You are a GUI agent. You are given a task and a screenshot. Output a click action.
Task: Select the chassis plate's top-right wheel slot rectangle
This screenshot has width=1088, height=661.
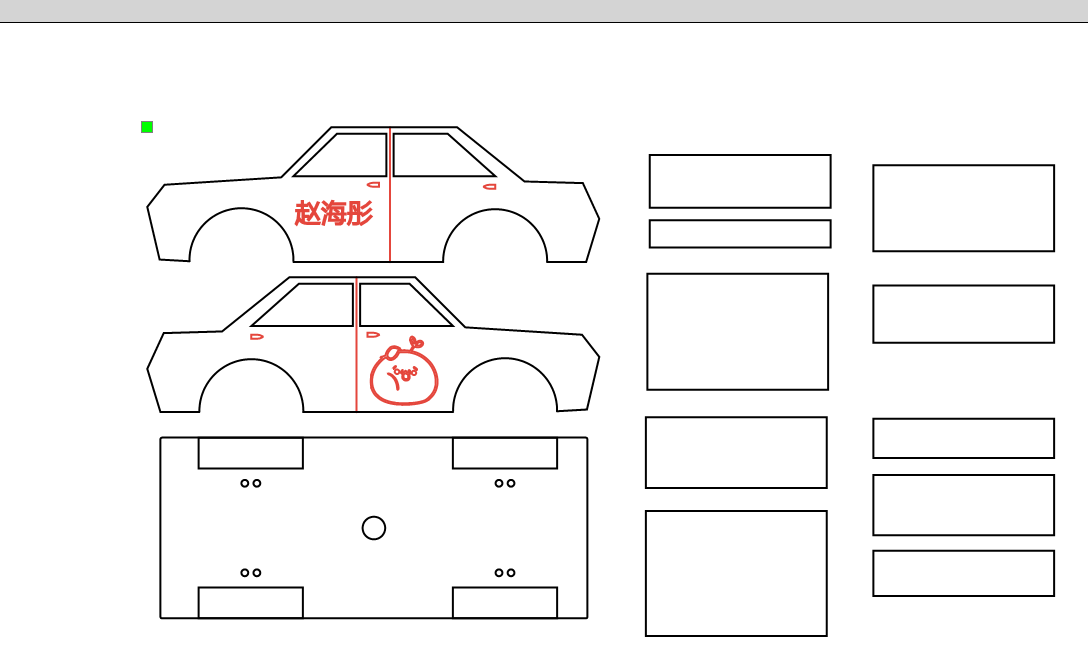click(505, 453)
